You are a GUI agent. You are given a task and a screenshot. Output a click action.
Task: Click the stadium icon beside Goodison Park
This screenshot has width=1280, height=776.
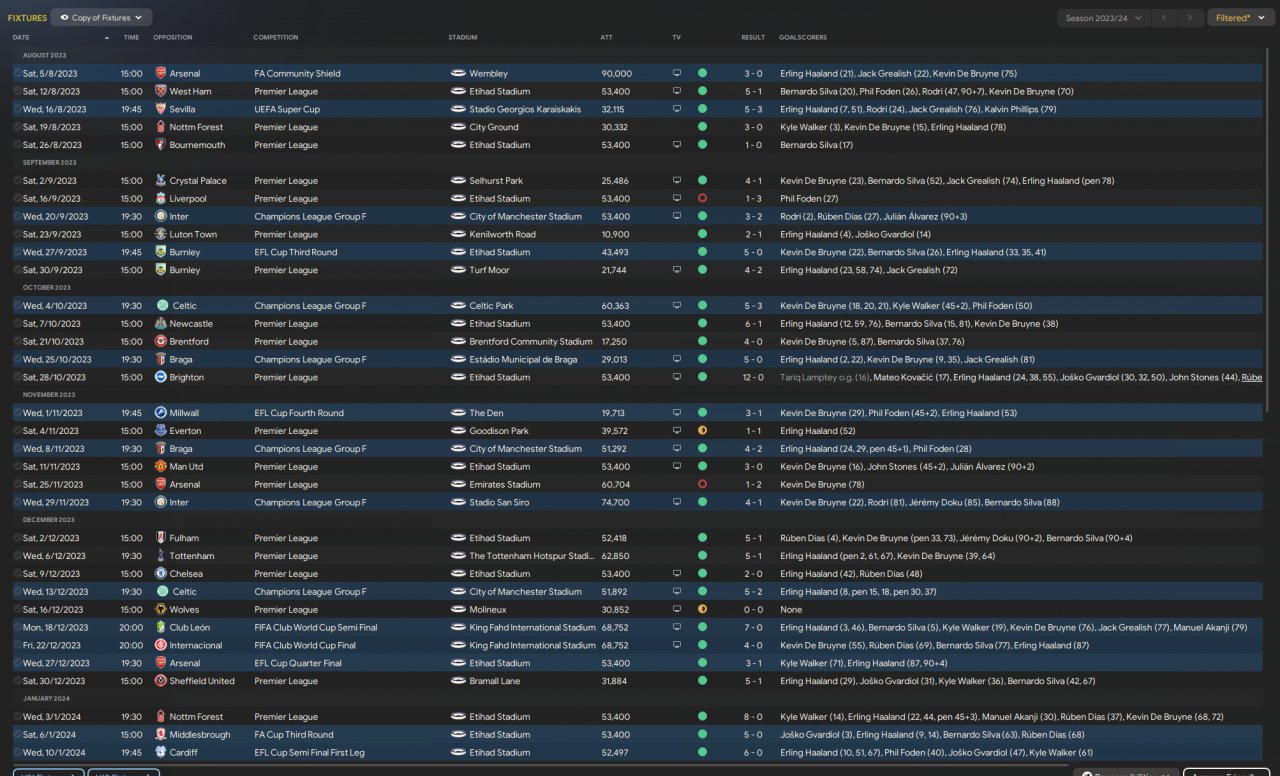(x=458, y=431)
